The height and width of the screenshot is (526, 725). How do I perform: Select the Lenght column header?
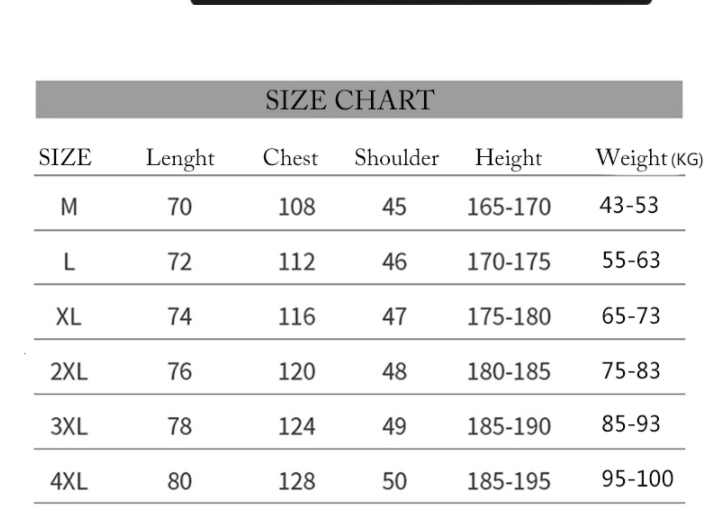point(180,158)
